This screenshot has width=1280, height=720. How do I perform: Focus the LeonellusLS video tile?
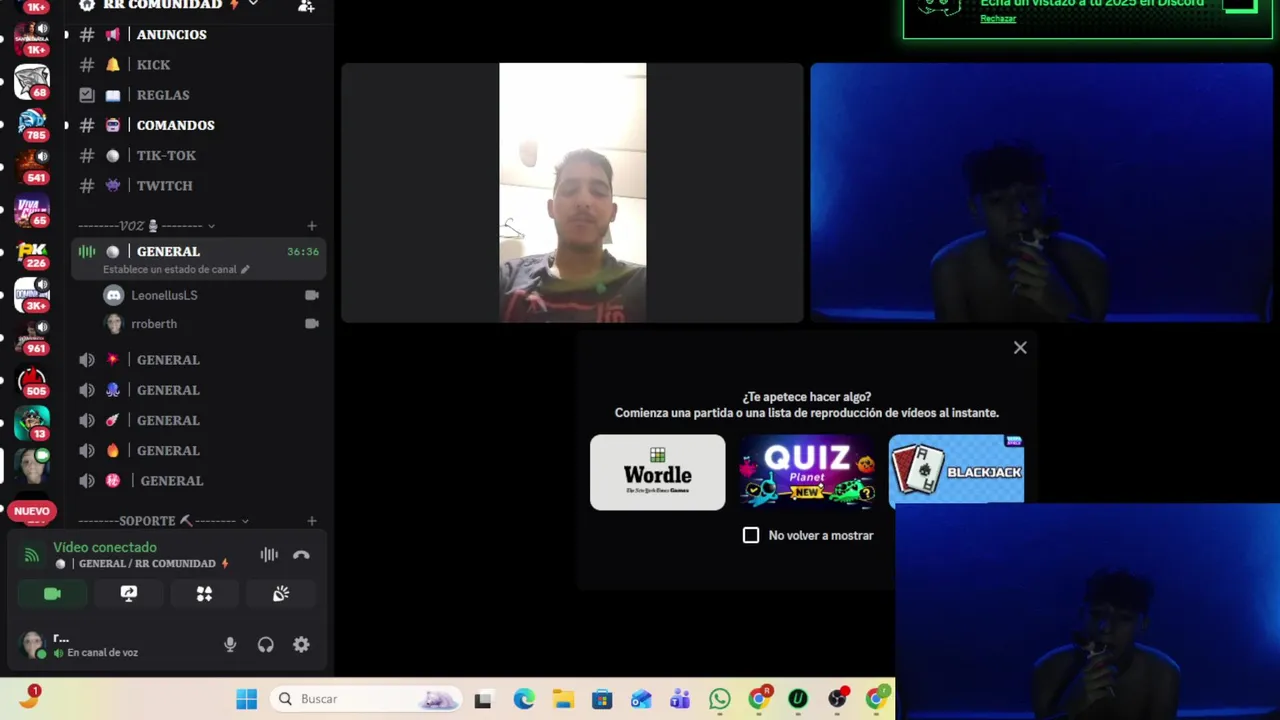coord(572,193)
